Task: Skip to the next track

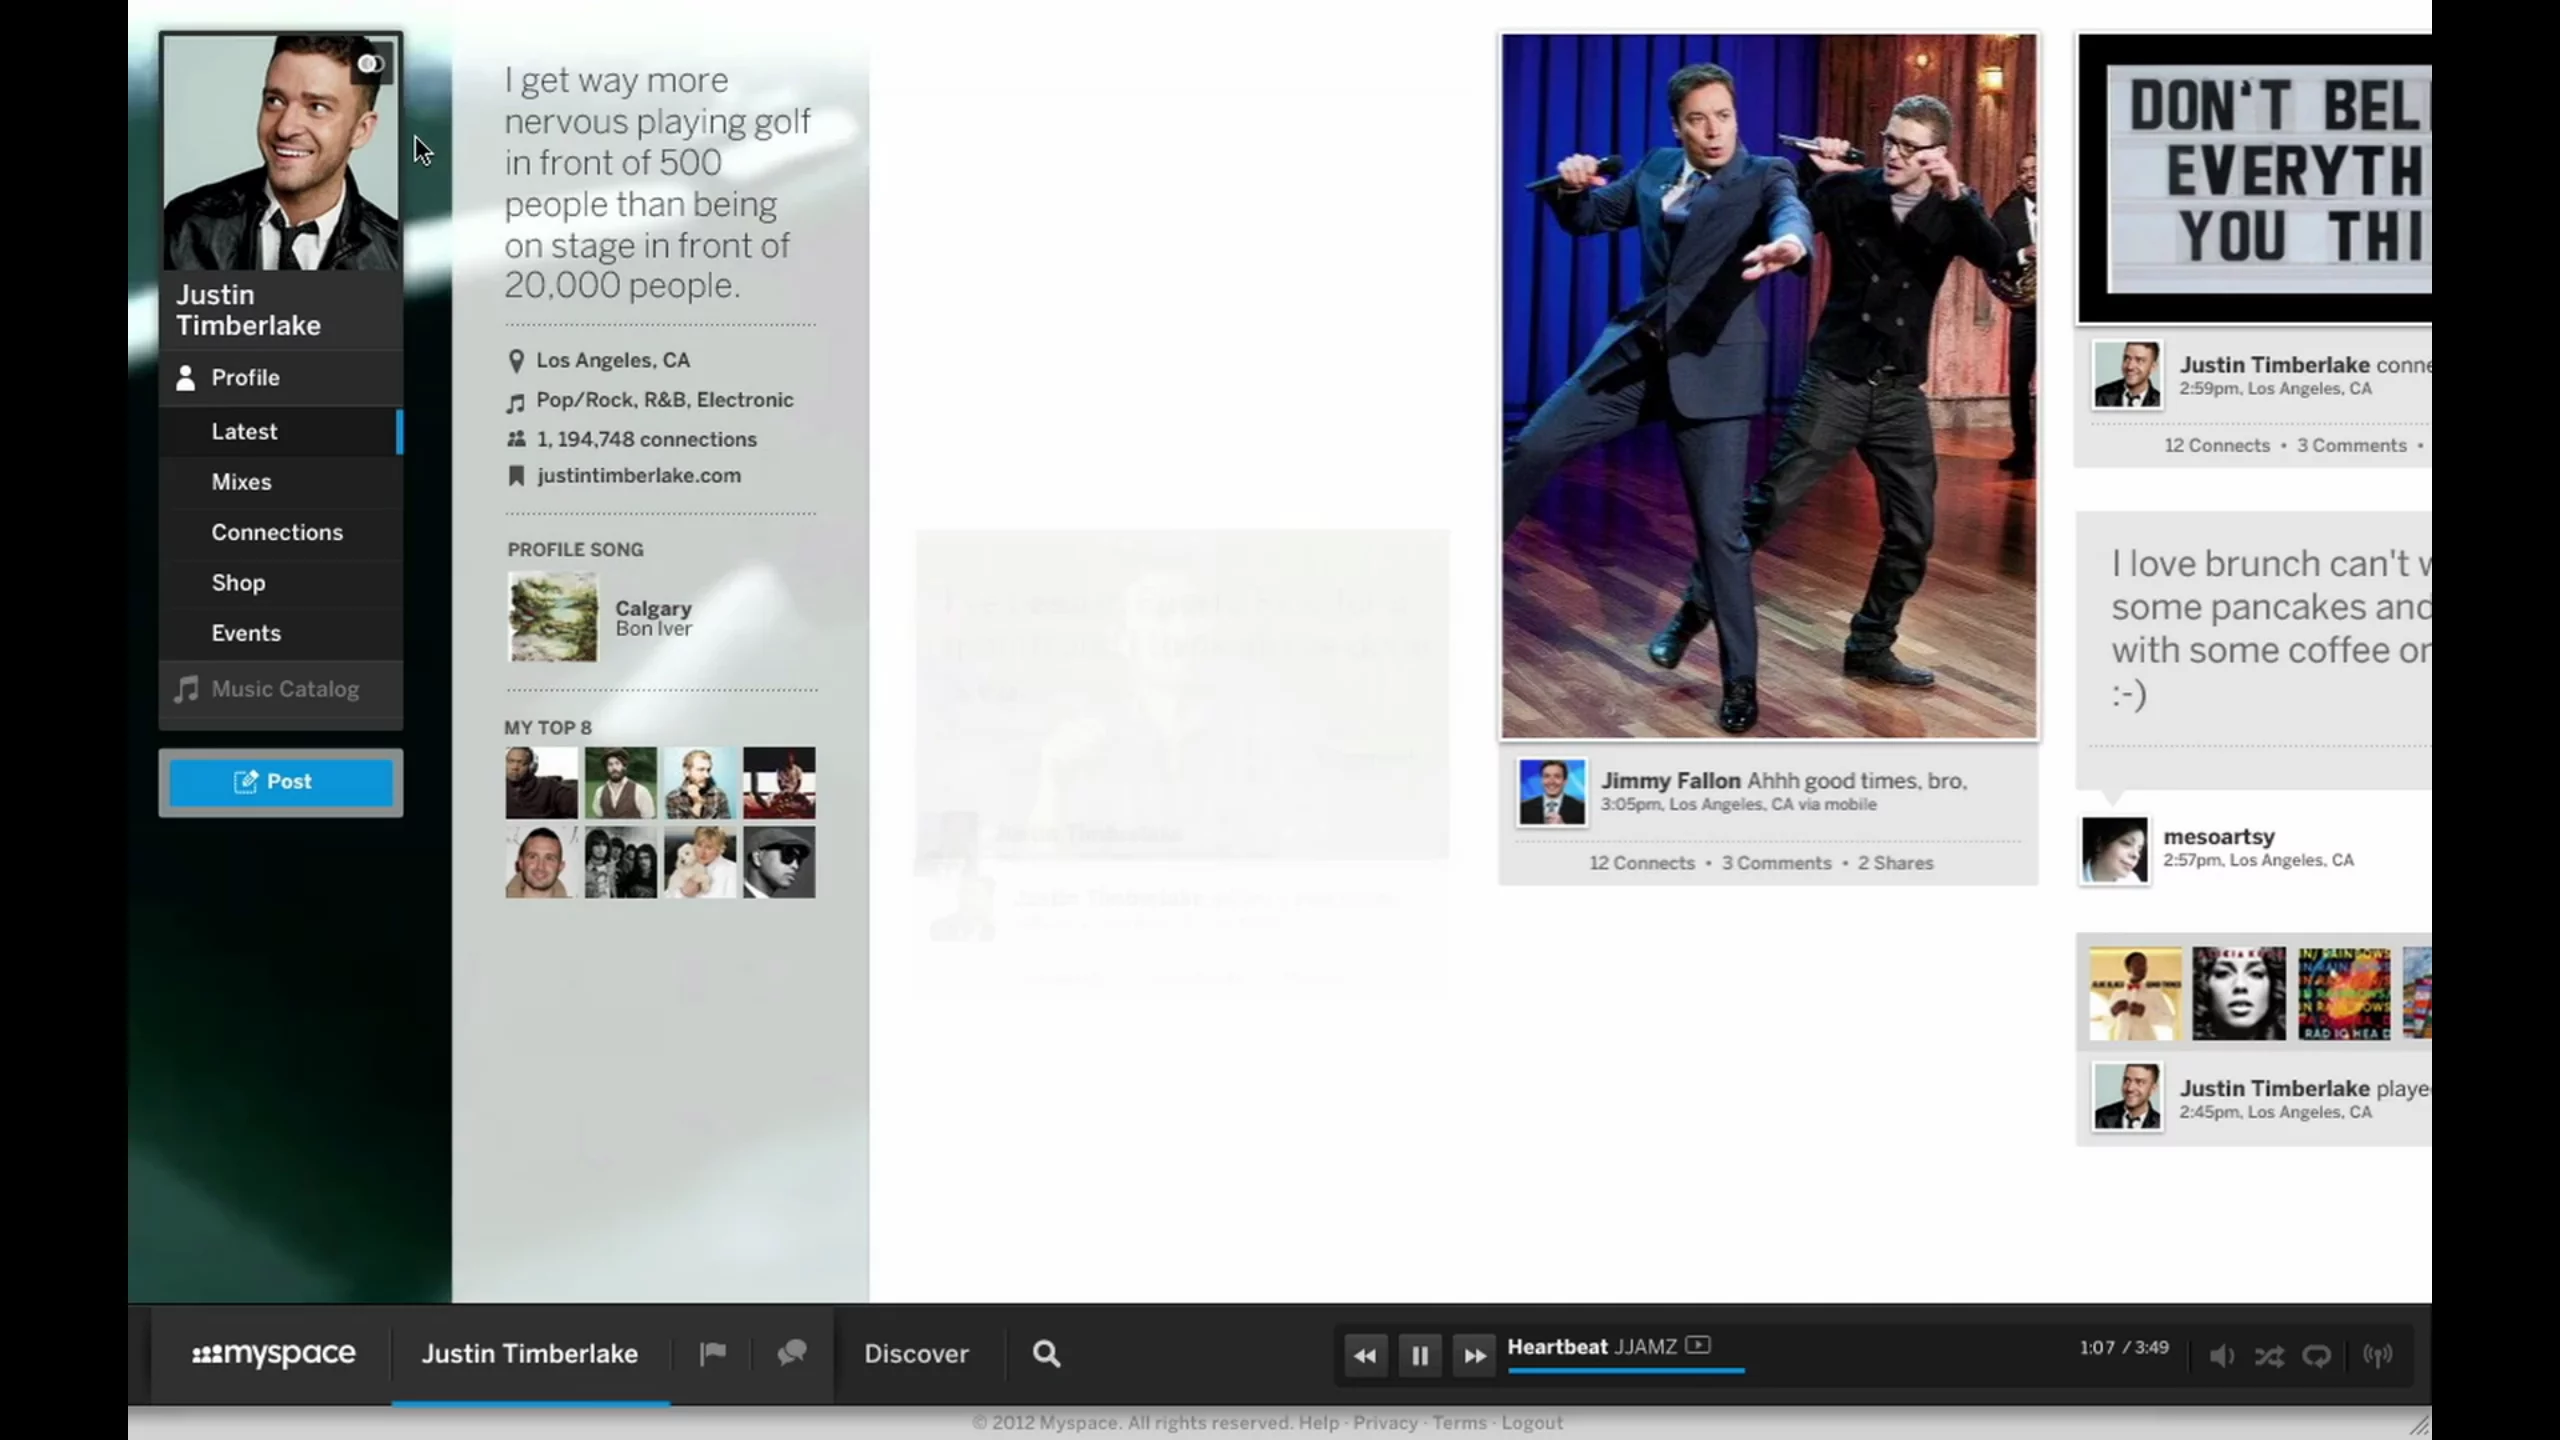Action: pyautogui.click(x=1474, y=1356)
